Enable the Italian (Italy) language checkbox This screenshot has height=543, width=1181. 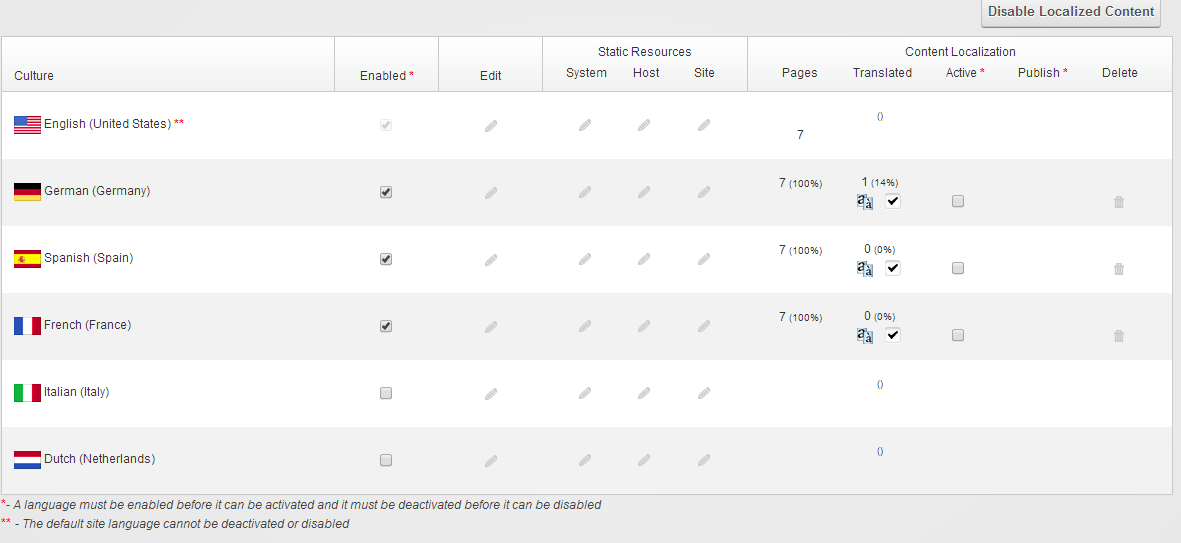[x=386, y=393]
